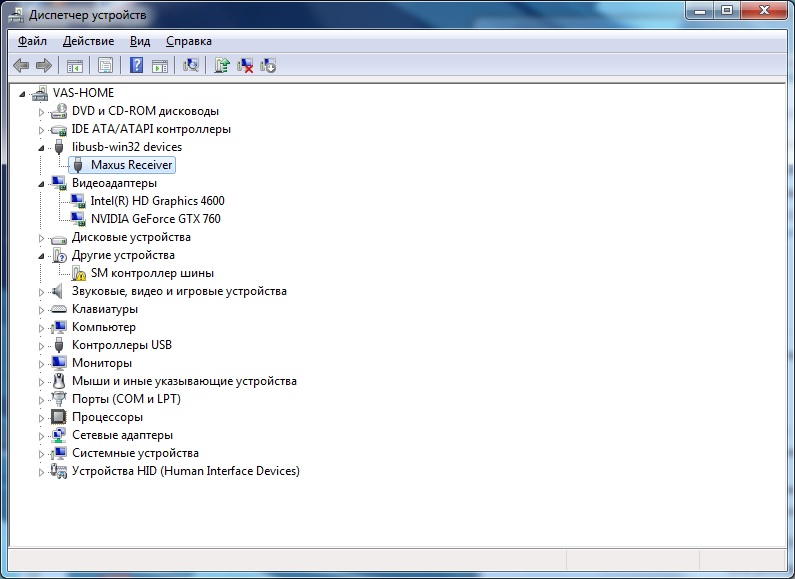This screenshot has width=795, height=579.
Task: Toggle the console tree toolbar icon
Action: [75, 65]
